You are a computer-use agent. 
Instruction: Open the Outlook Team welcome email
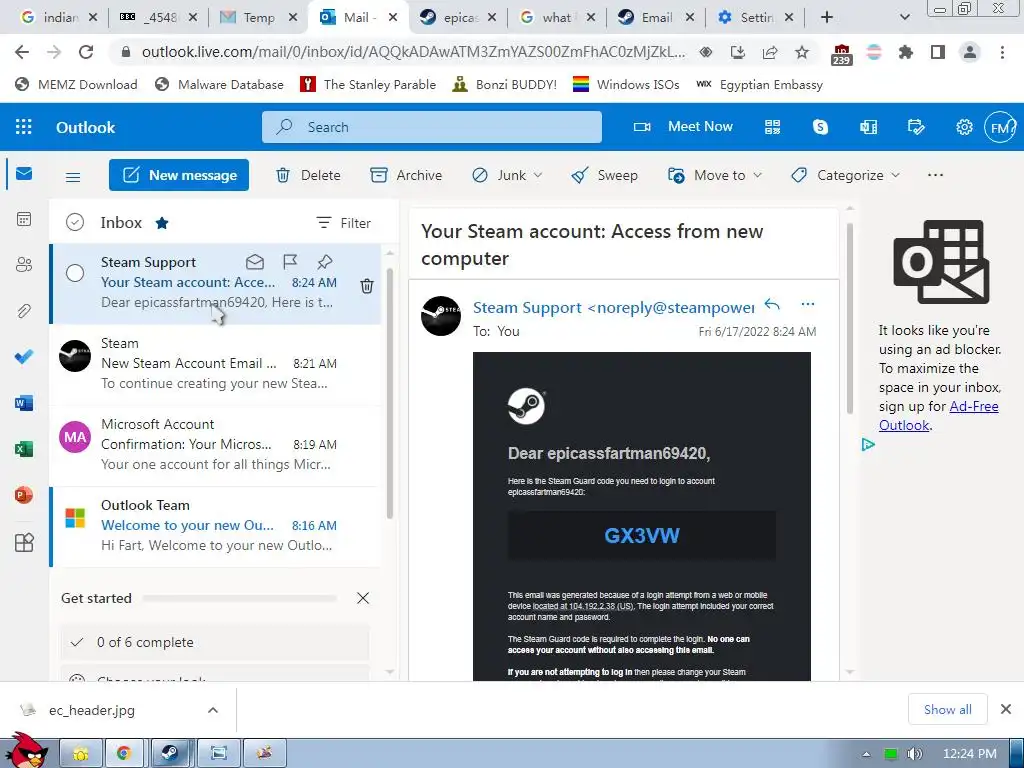point(216,526)
